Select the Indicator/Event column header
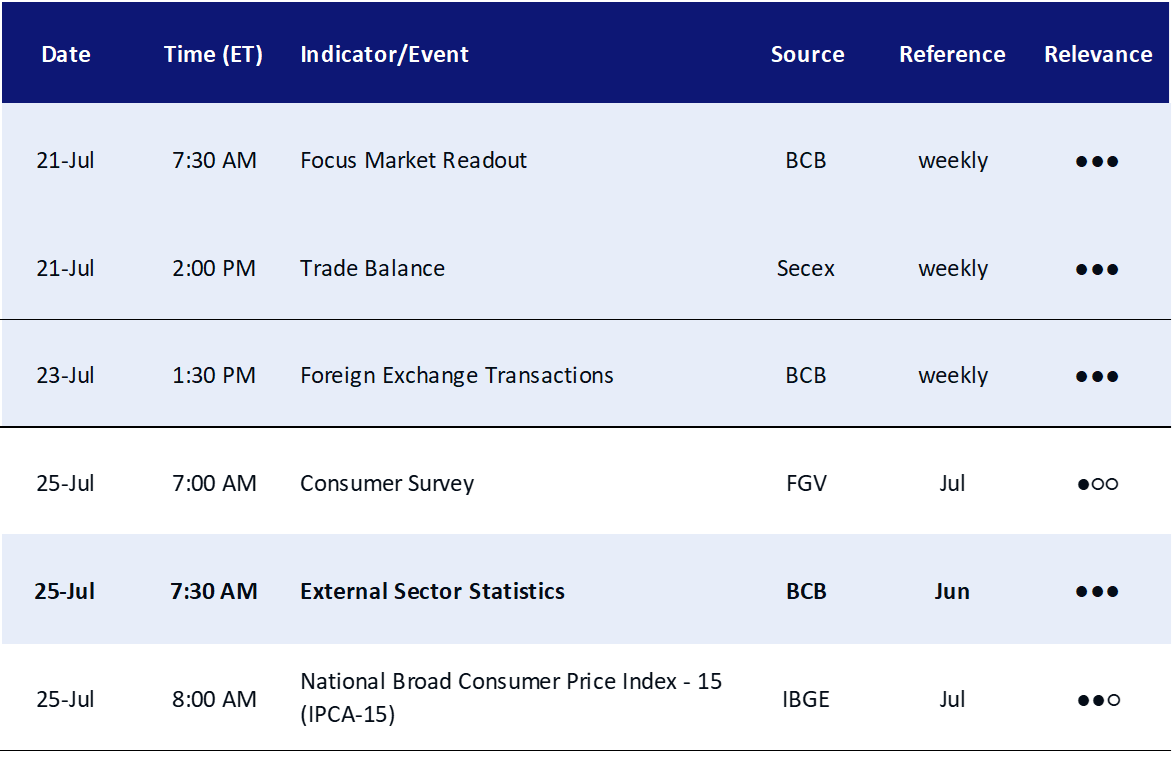This screenshot has width=1172, height=763. coord(384,55)
